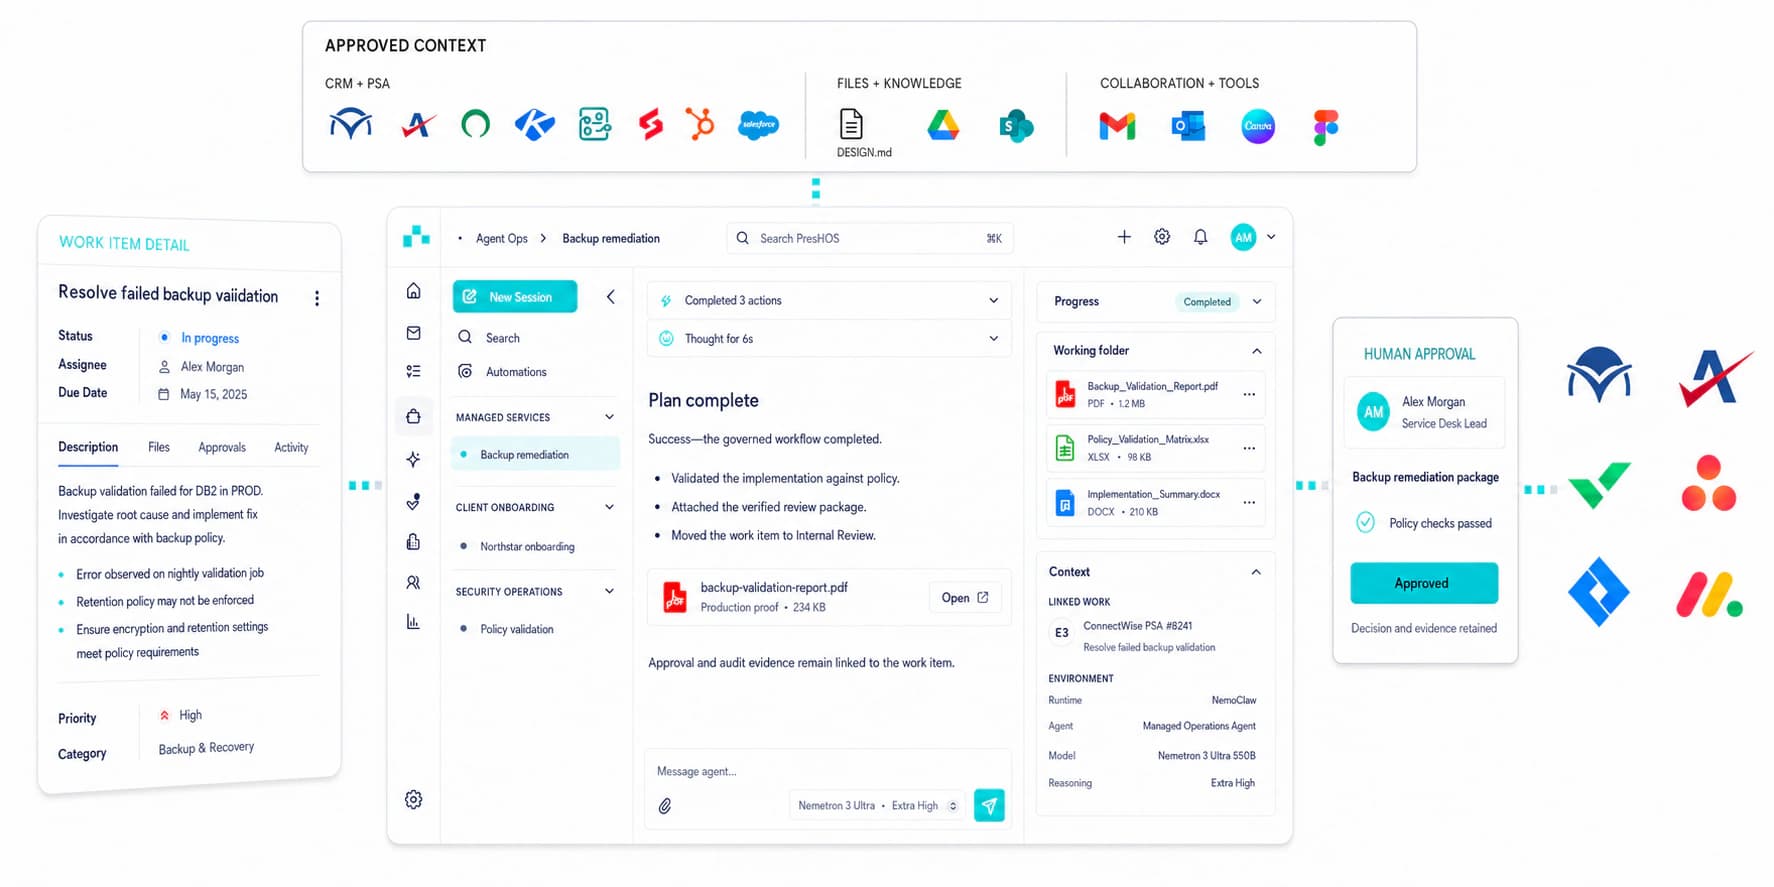The image size is (1774, 887).
Task: Collapse the Managed Services group
Action: pyautogui.click(x=609, y=417)
